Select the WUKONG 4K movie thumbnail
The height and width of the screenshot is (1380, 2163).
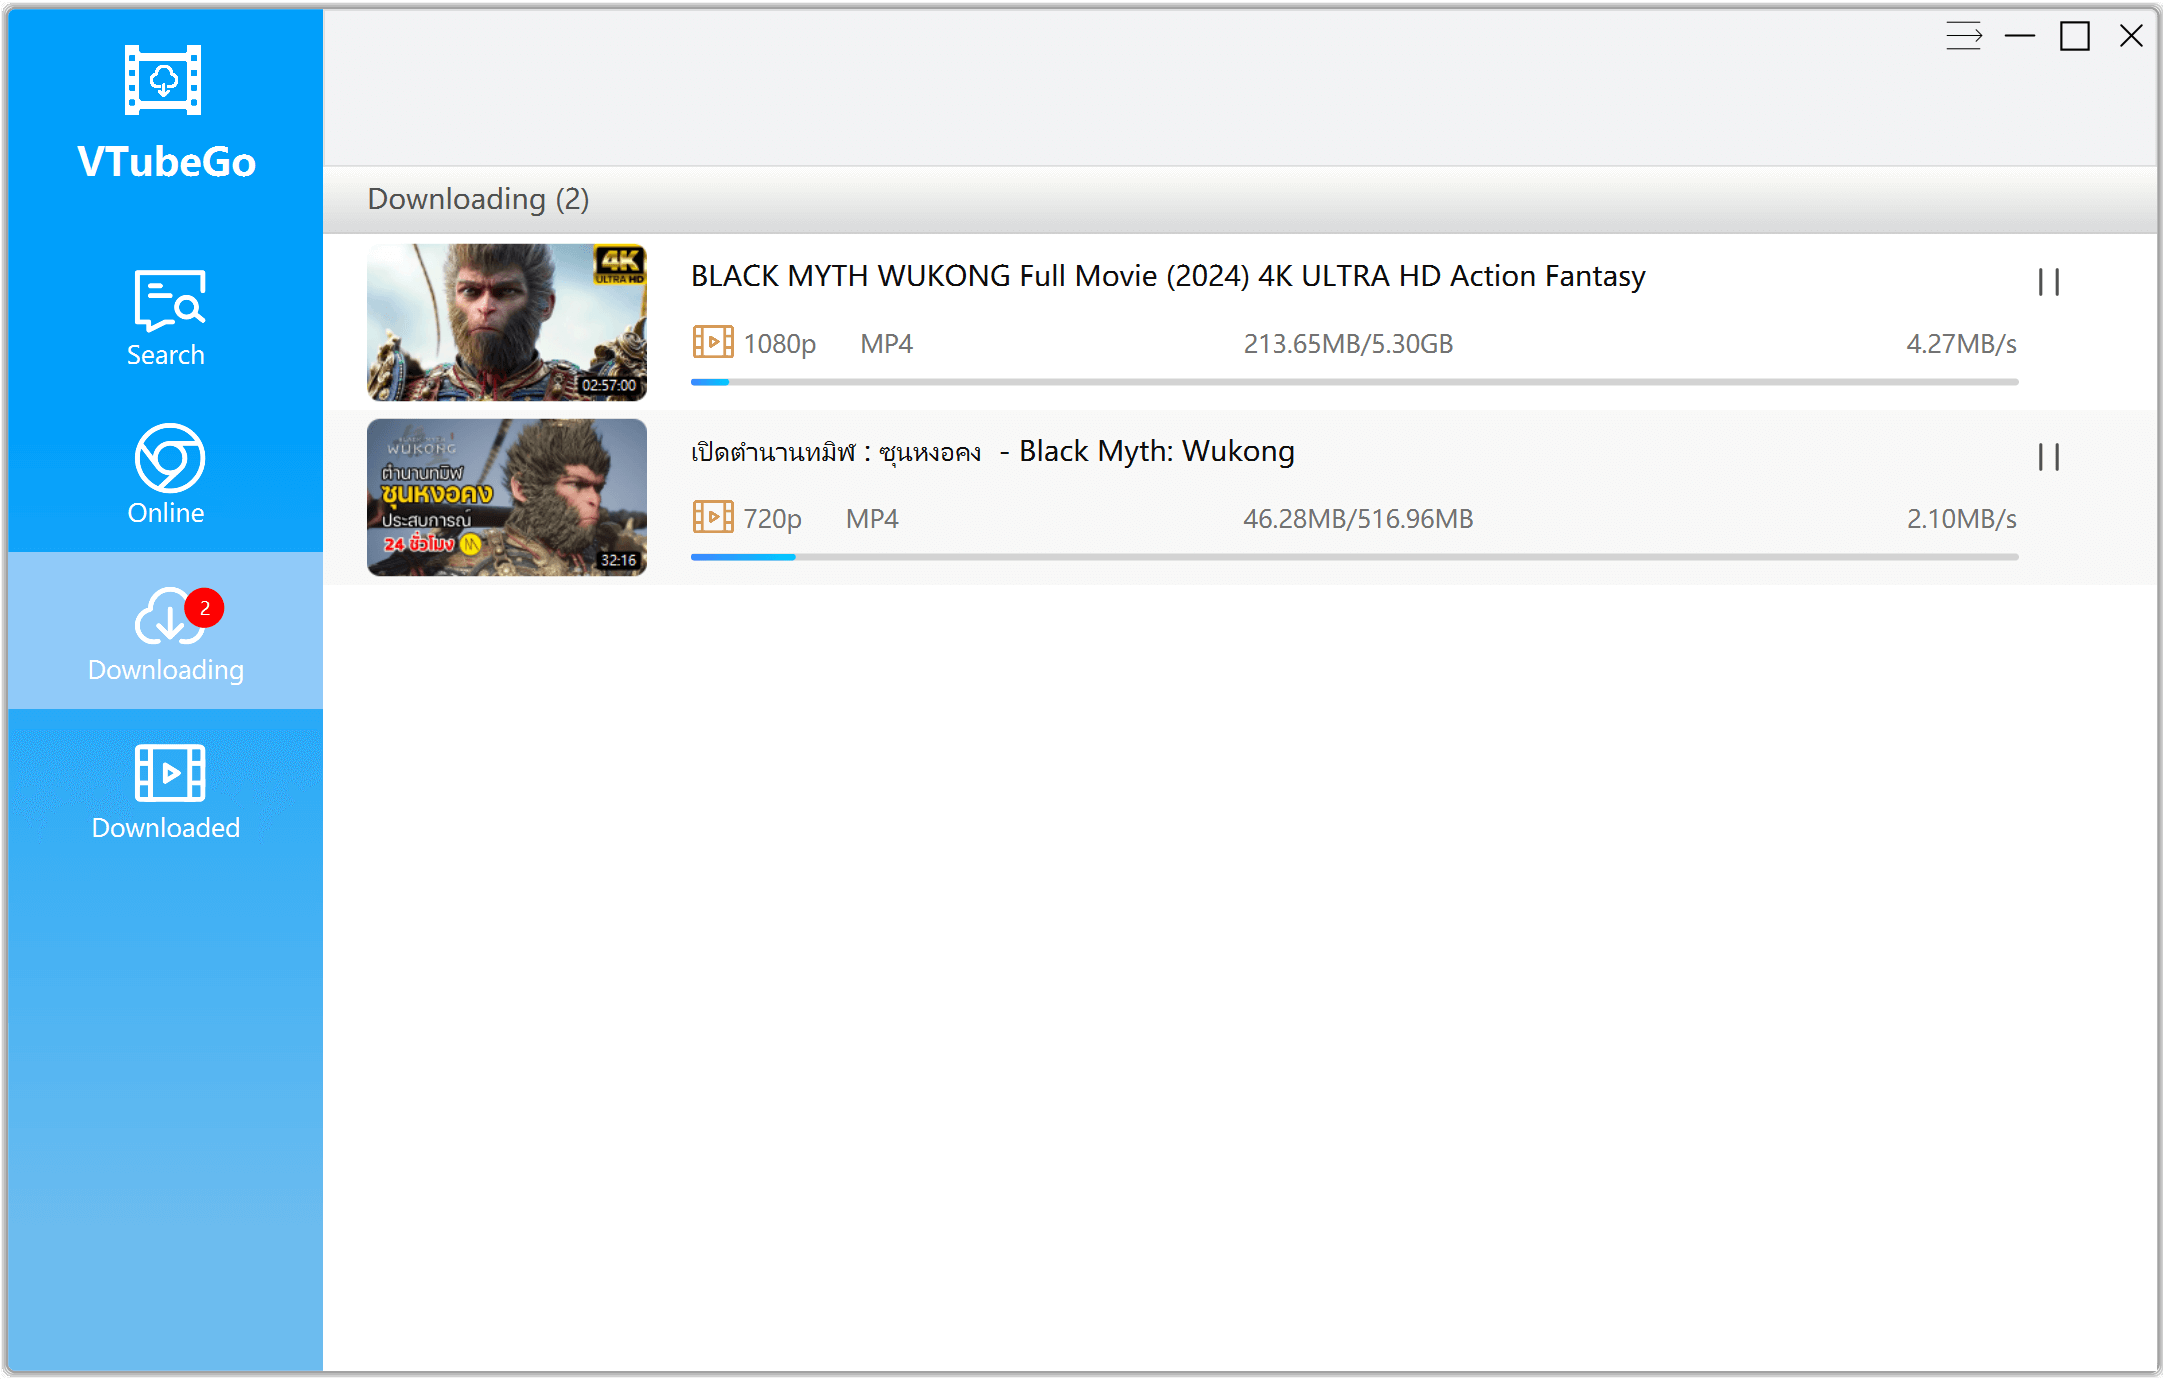coord(507,322)
